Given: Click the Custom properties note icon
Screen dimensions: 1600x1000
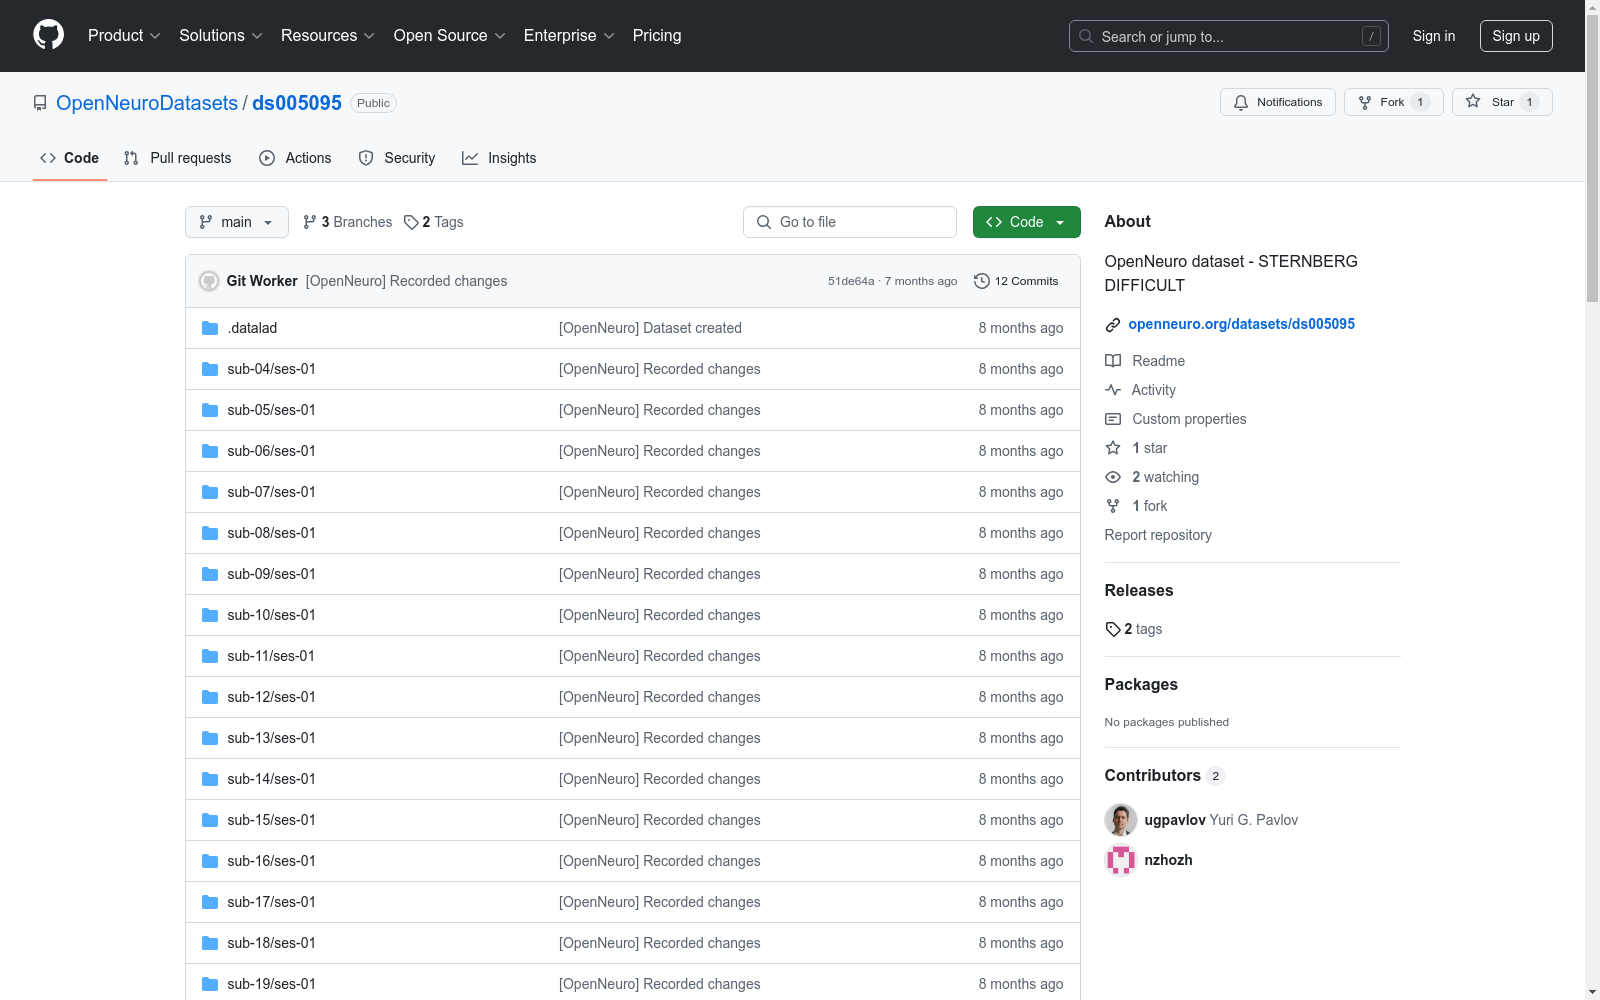Looking at the screenshot, I should click(1113, 419).
